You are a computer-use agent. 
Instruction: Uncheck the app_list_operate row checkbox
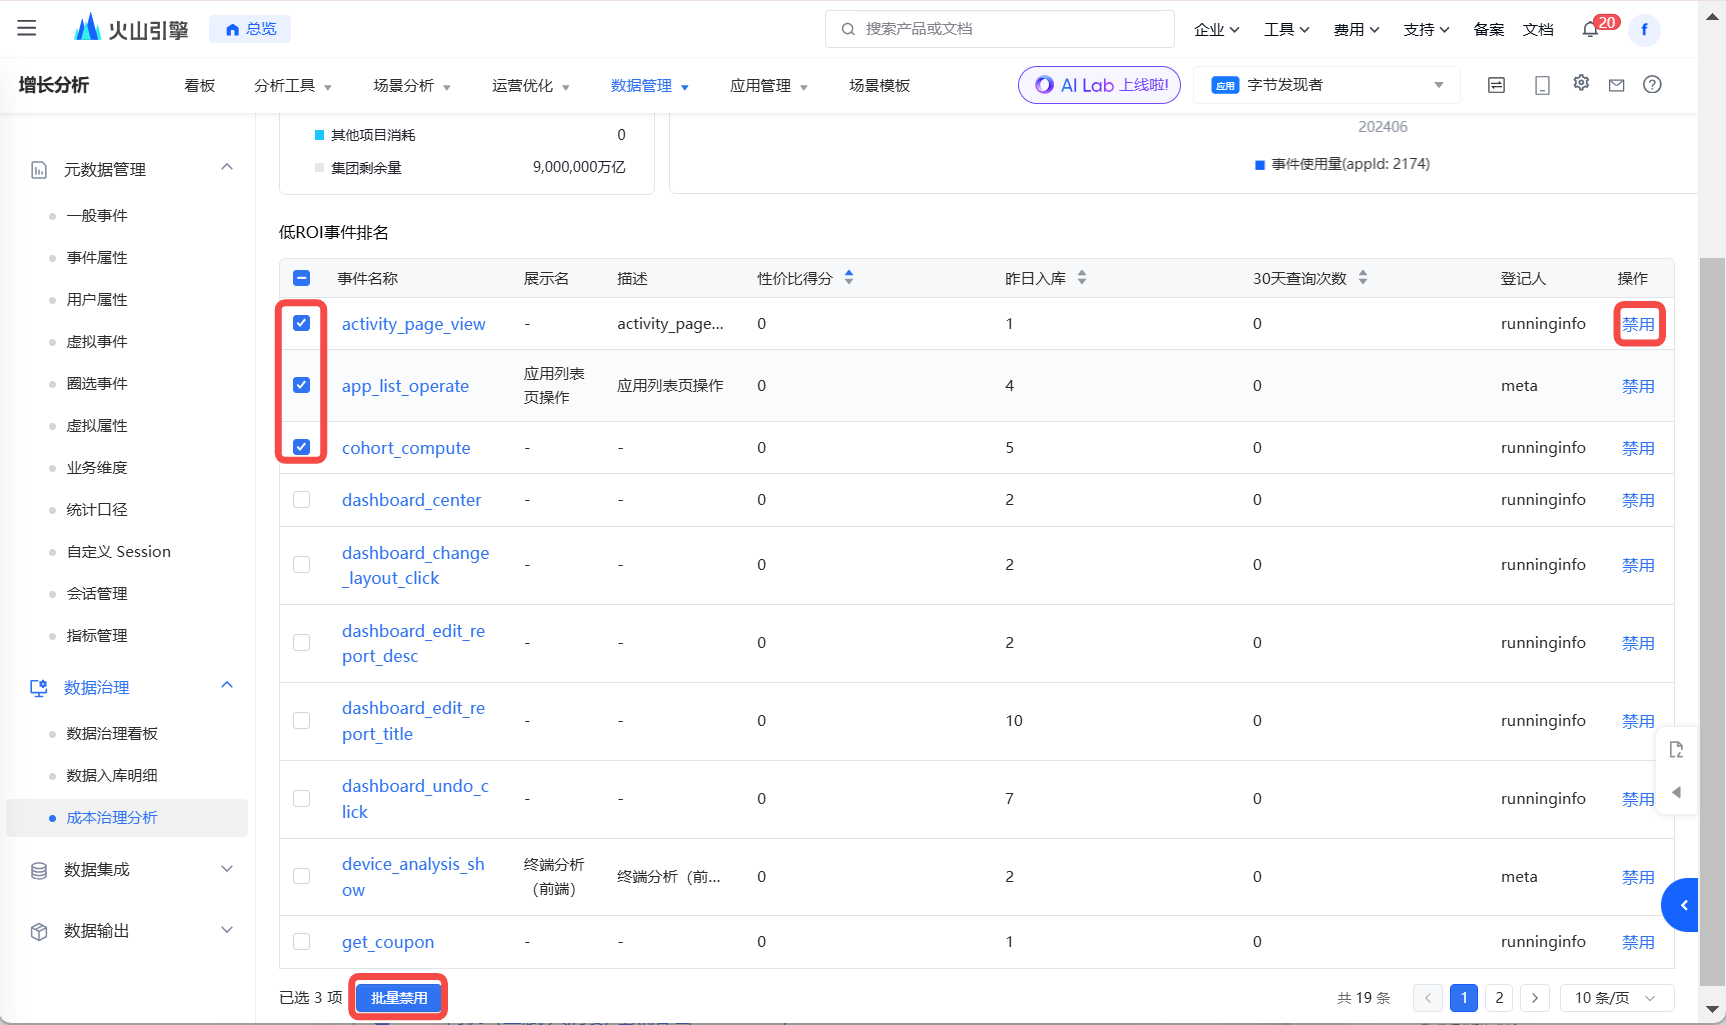tap(302, 385)
